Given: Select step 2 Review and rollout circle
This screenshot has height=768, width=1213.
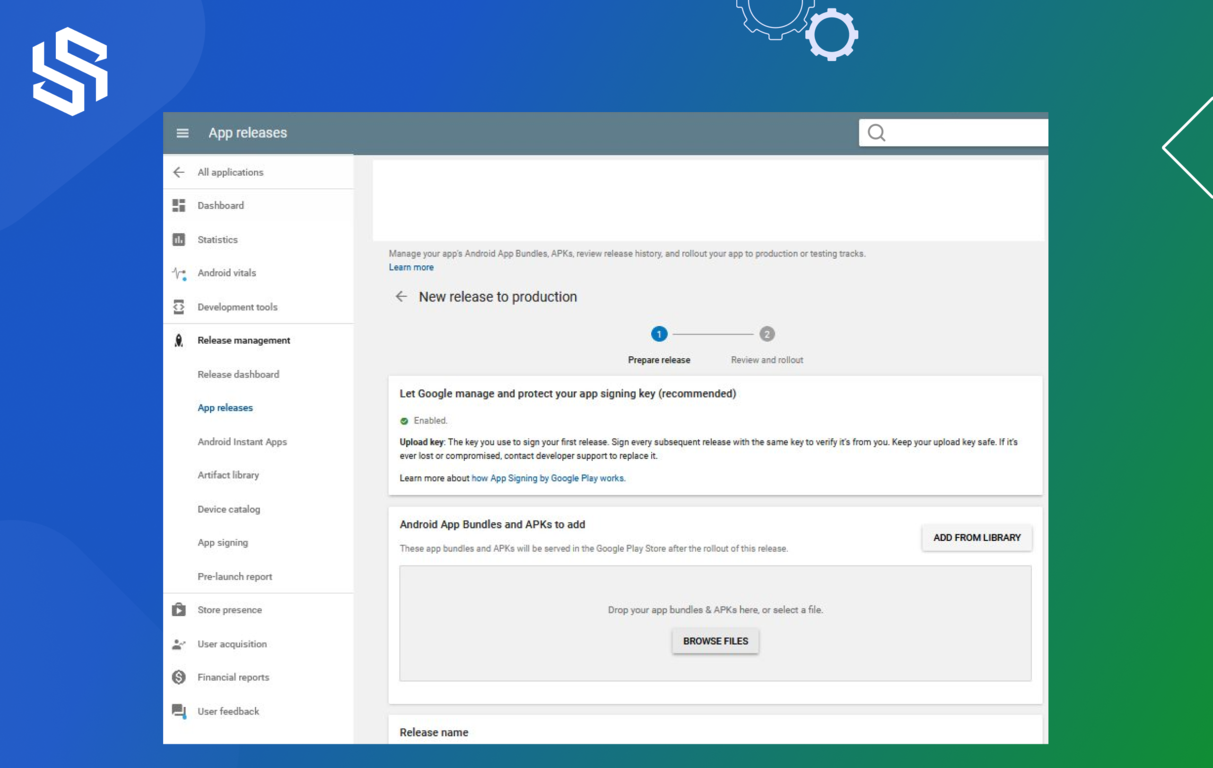Looking at the screenshot, I should 767,334.
